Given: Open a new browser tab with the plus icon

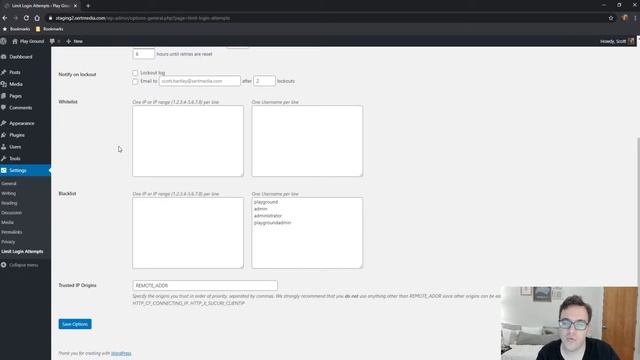Looking at the screenshot, I should pyautogui.click(x=88, y=6).
